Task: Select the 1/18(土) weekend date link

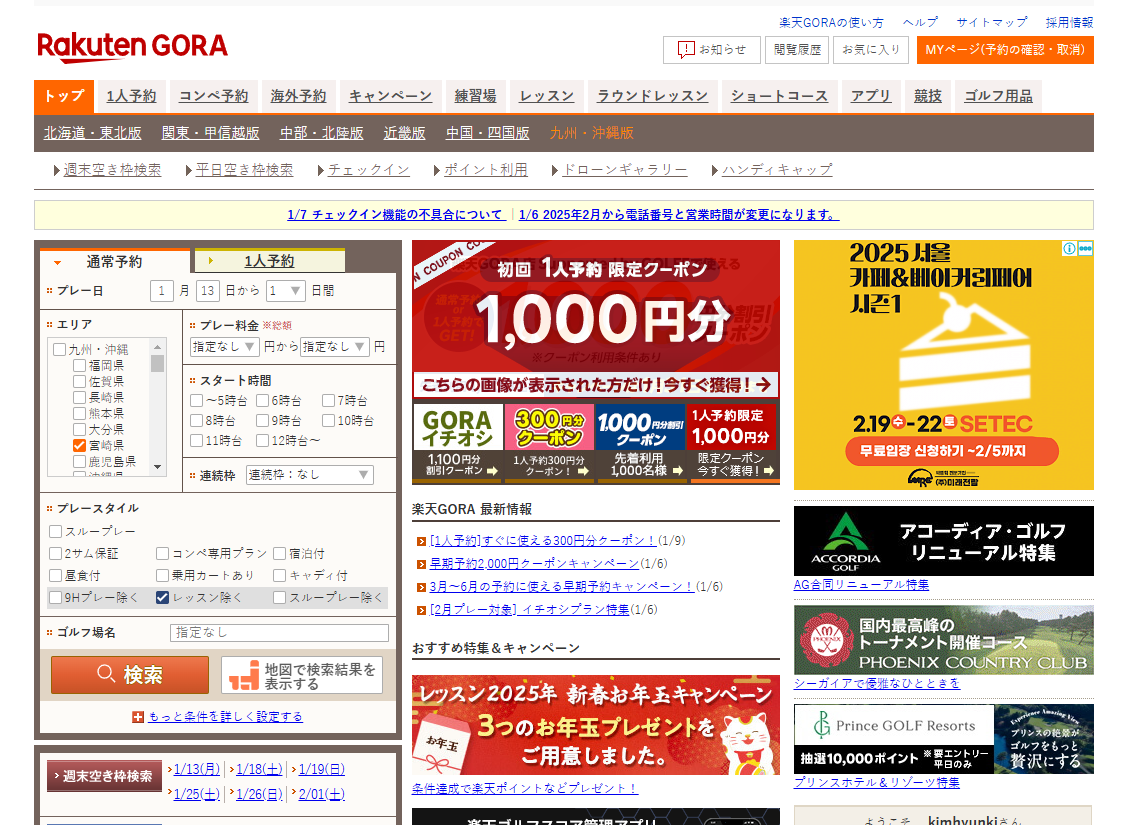Action: [x=259, y=769]
